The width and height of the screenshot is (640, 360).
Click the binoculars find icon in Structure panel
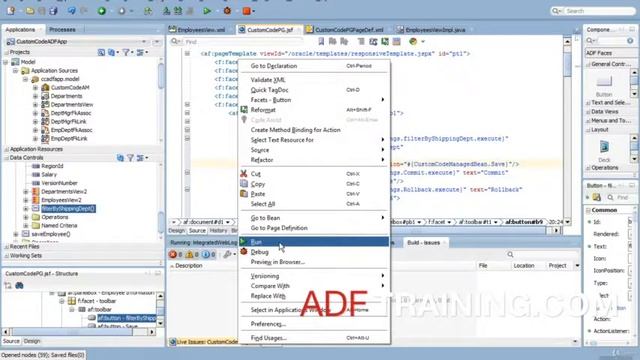[19, 286]
